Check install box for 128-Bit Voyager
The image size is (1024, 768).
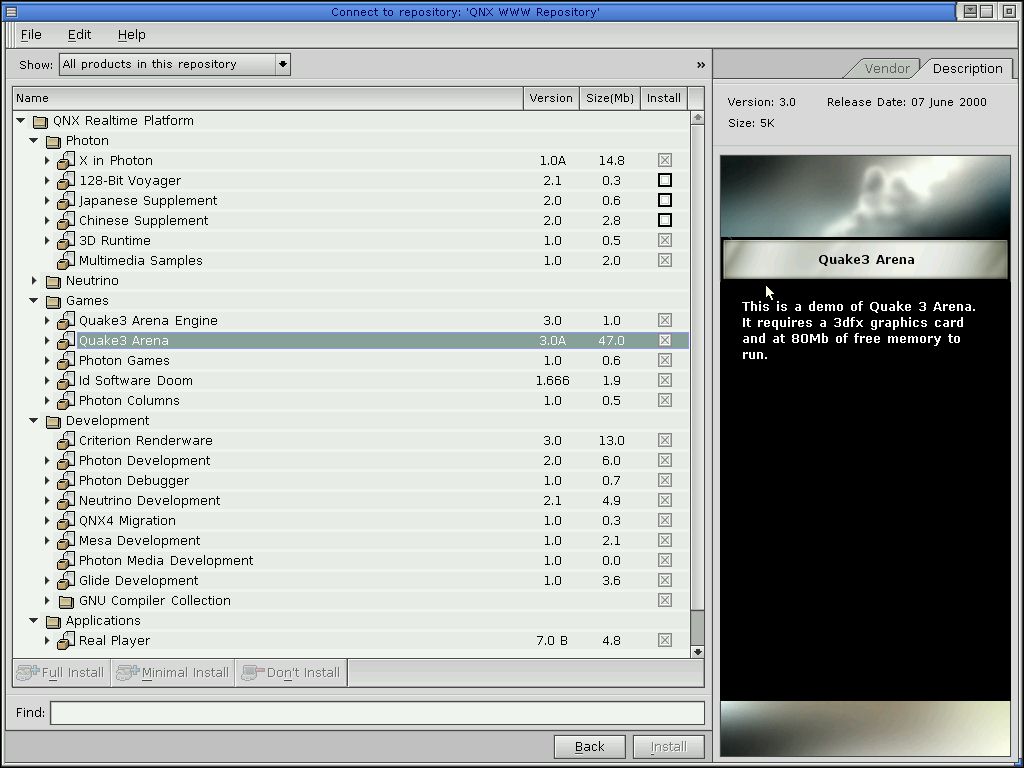(x=664, y=181)
